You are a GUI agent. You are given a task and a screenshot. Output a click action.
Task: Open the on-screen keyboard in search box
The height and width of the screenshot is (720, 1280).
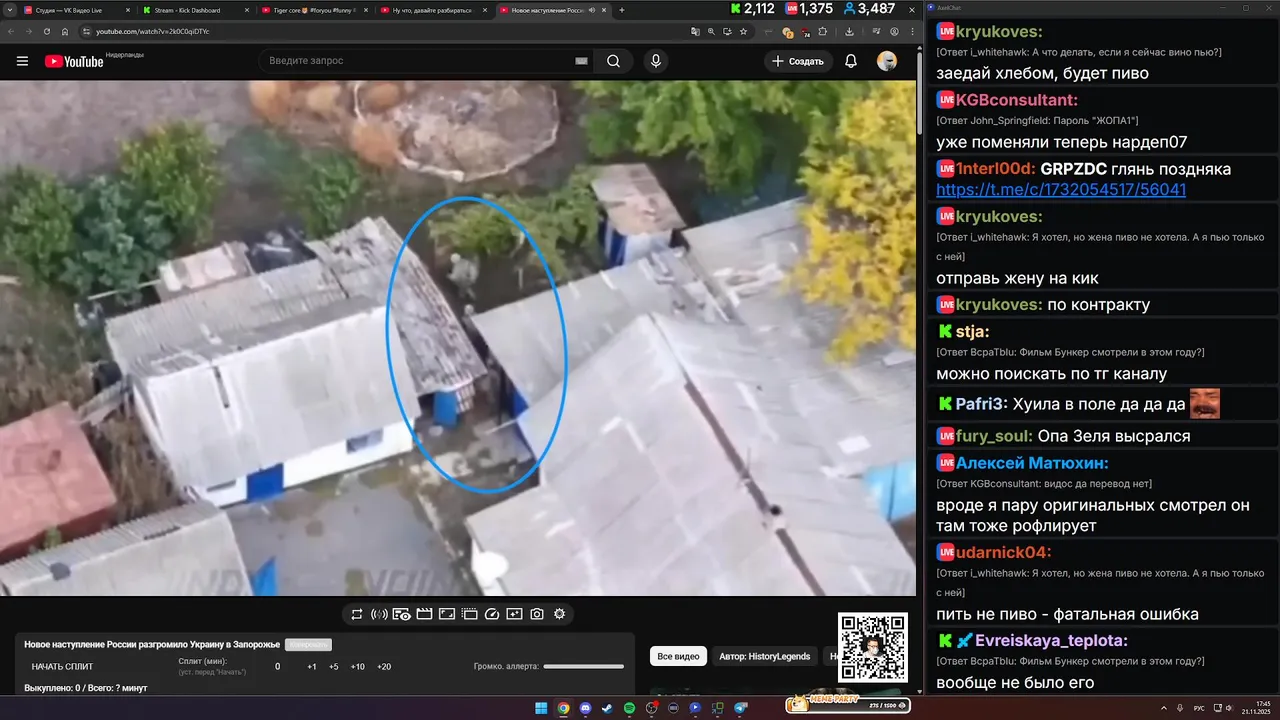point(582,61)
